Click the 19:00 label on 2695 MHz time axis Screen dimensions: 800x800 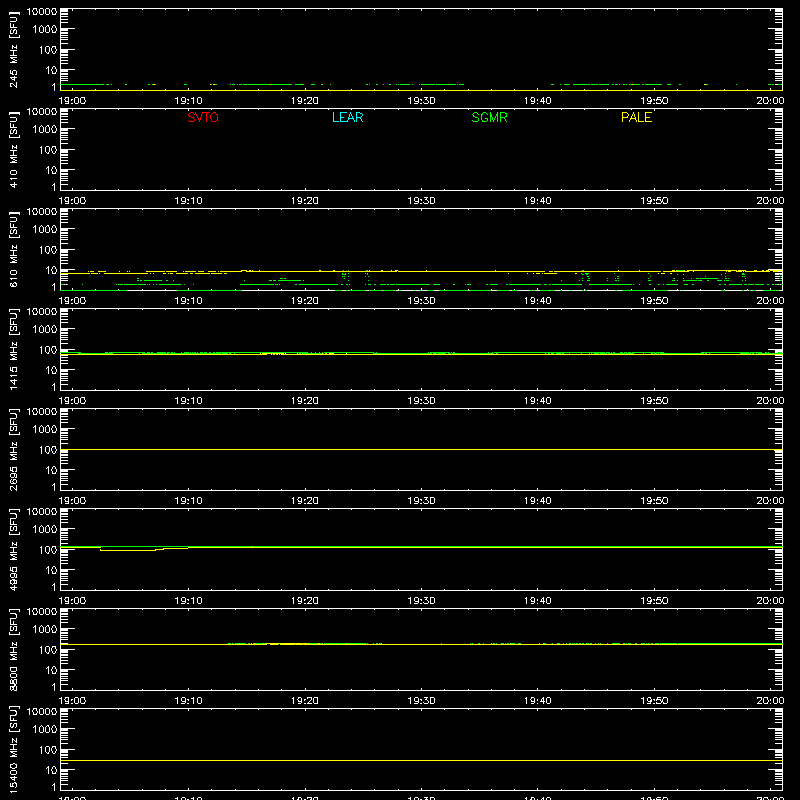tap(72, 501)
